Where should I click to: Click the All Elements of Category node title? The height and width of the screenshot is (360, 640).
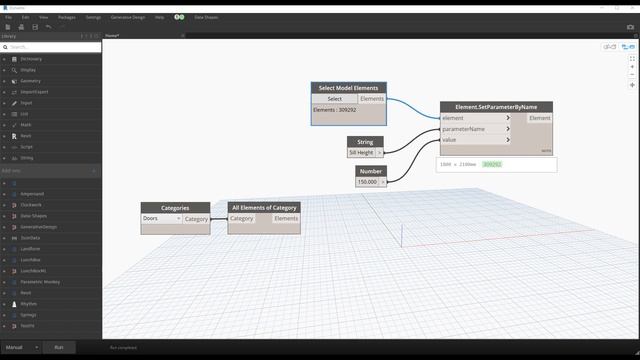[264, 208]
